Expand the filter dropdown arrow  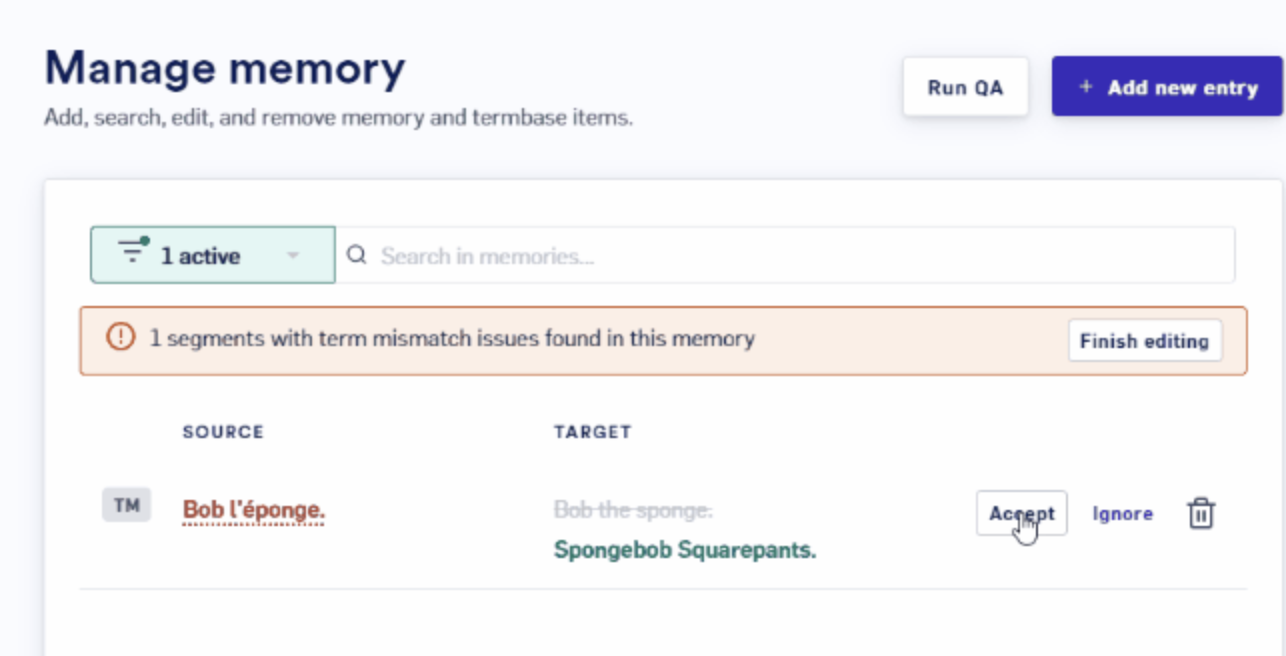click(293, 256)
